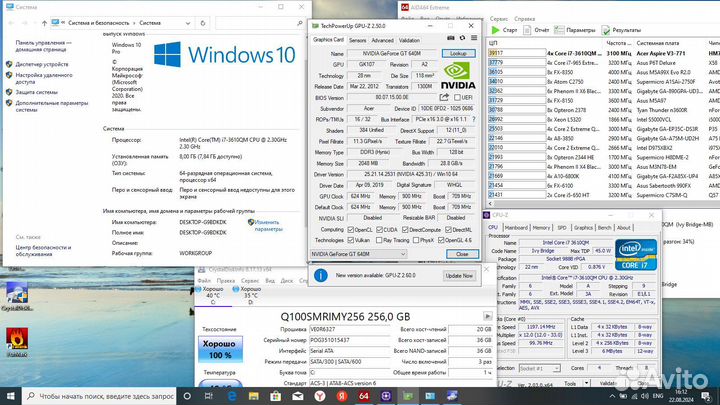Toggle the UEFI checkbox in GPU-Z

click(457, 97)
